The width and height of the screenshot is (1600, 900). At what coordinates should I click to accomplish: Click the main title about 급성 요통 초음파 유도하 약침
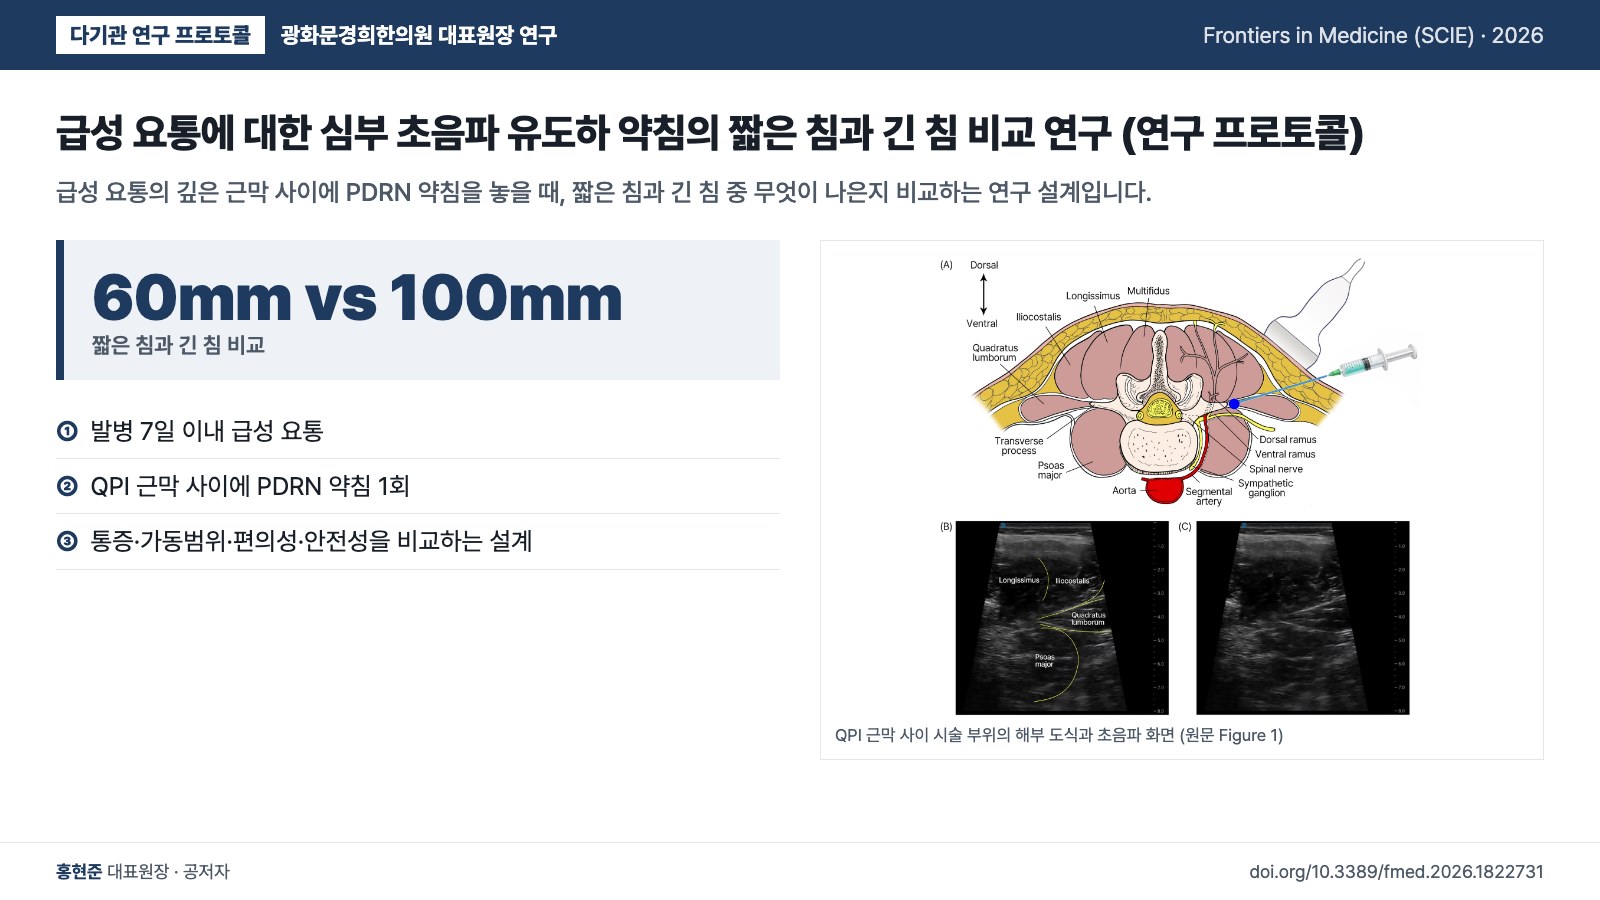(x=709, y=132)
